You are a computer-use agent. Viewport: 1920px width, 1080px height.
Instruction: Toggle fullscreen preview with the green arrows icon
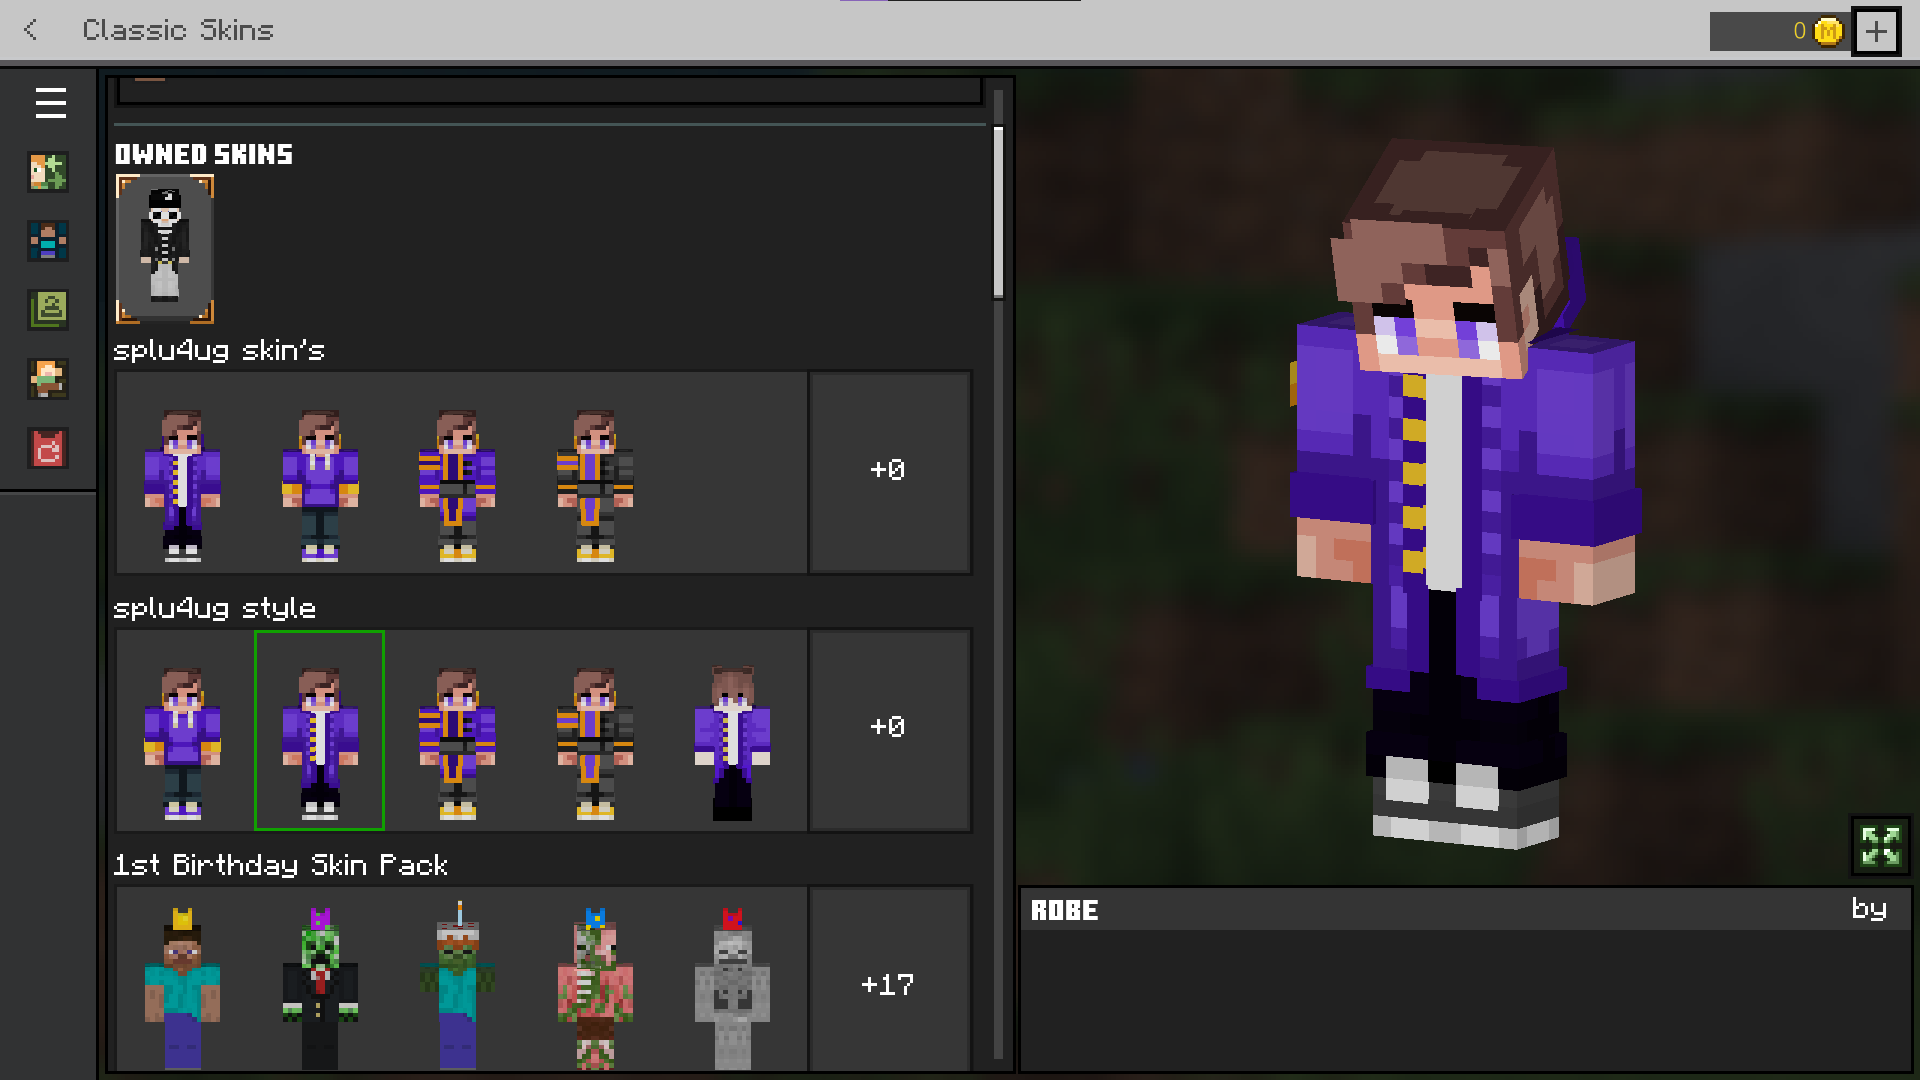pyautogui.click(x=1880, y=846)
